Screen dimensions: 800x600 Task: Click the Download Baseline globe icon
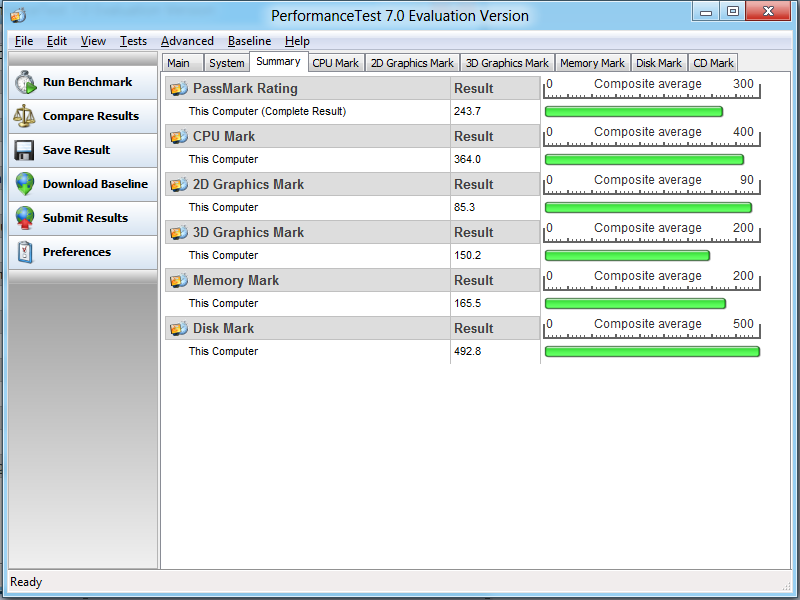pyautogui.click(x=26, y=184)
